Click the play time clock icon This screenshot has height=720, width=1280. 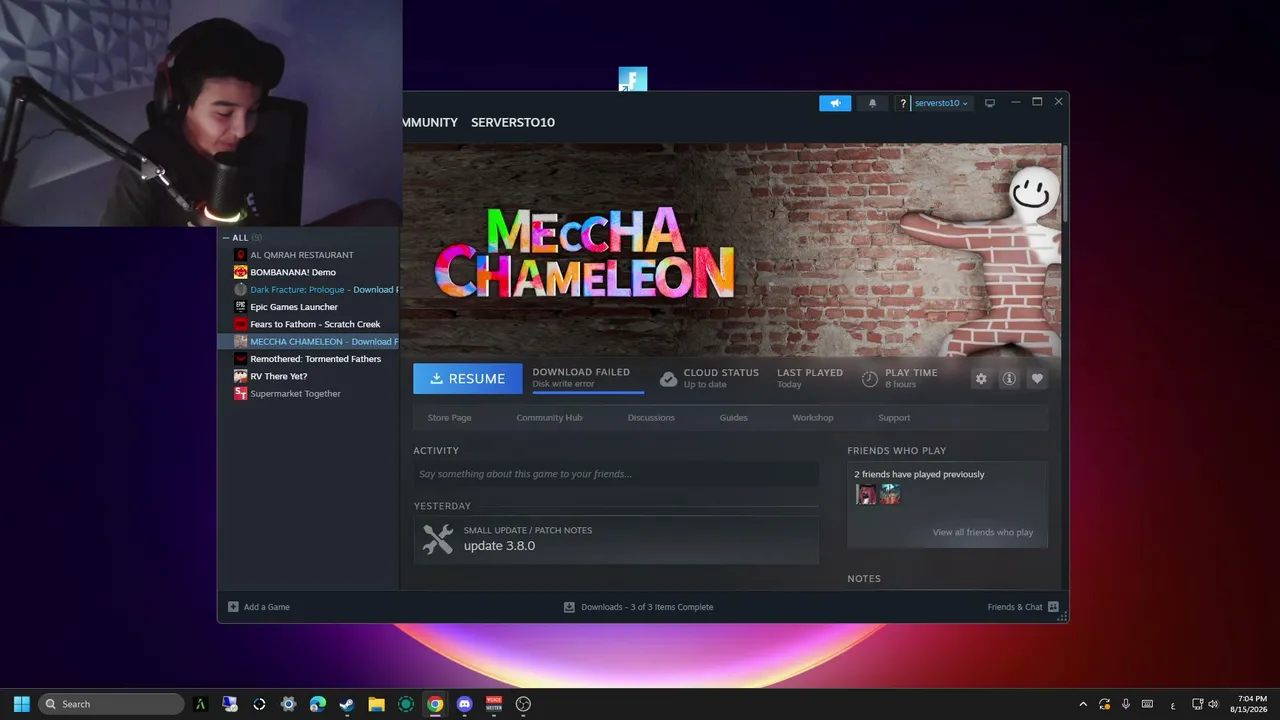870,379
